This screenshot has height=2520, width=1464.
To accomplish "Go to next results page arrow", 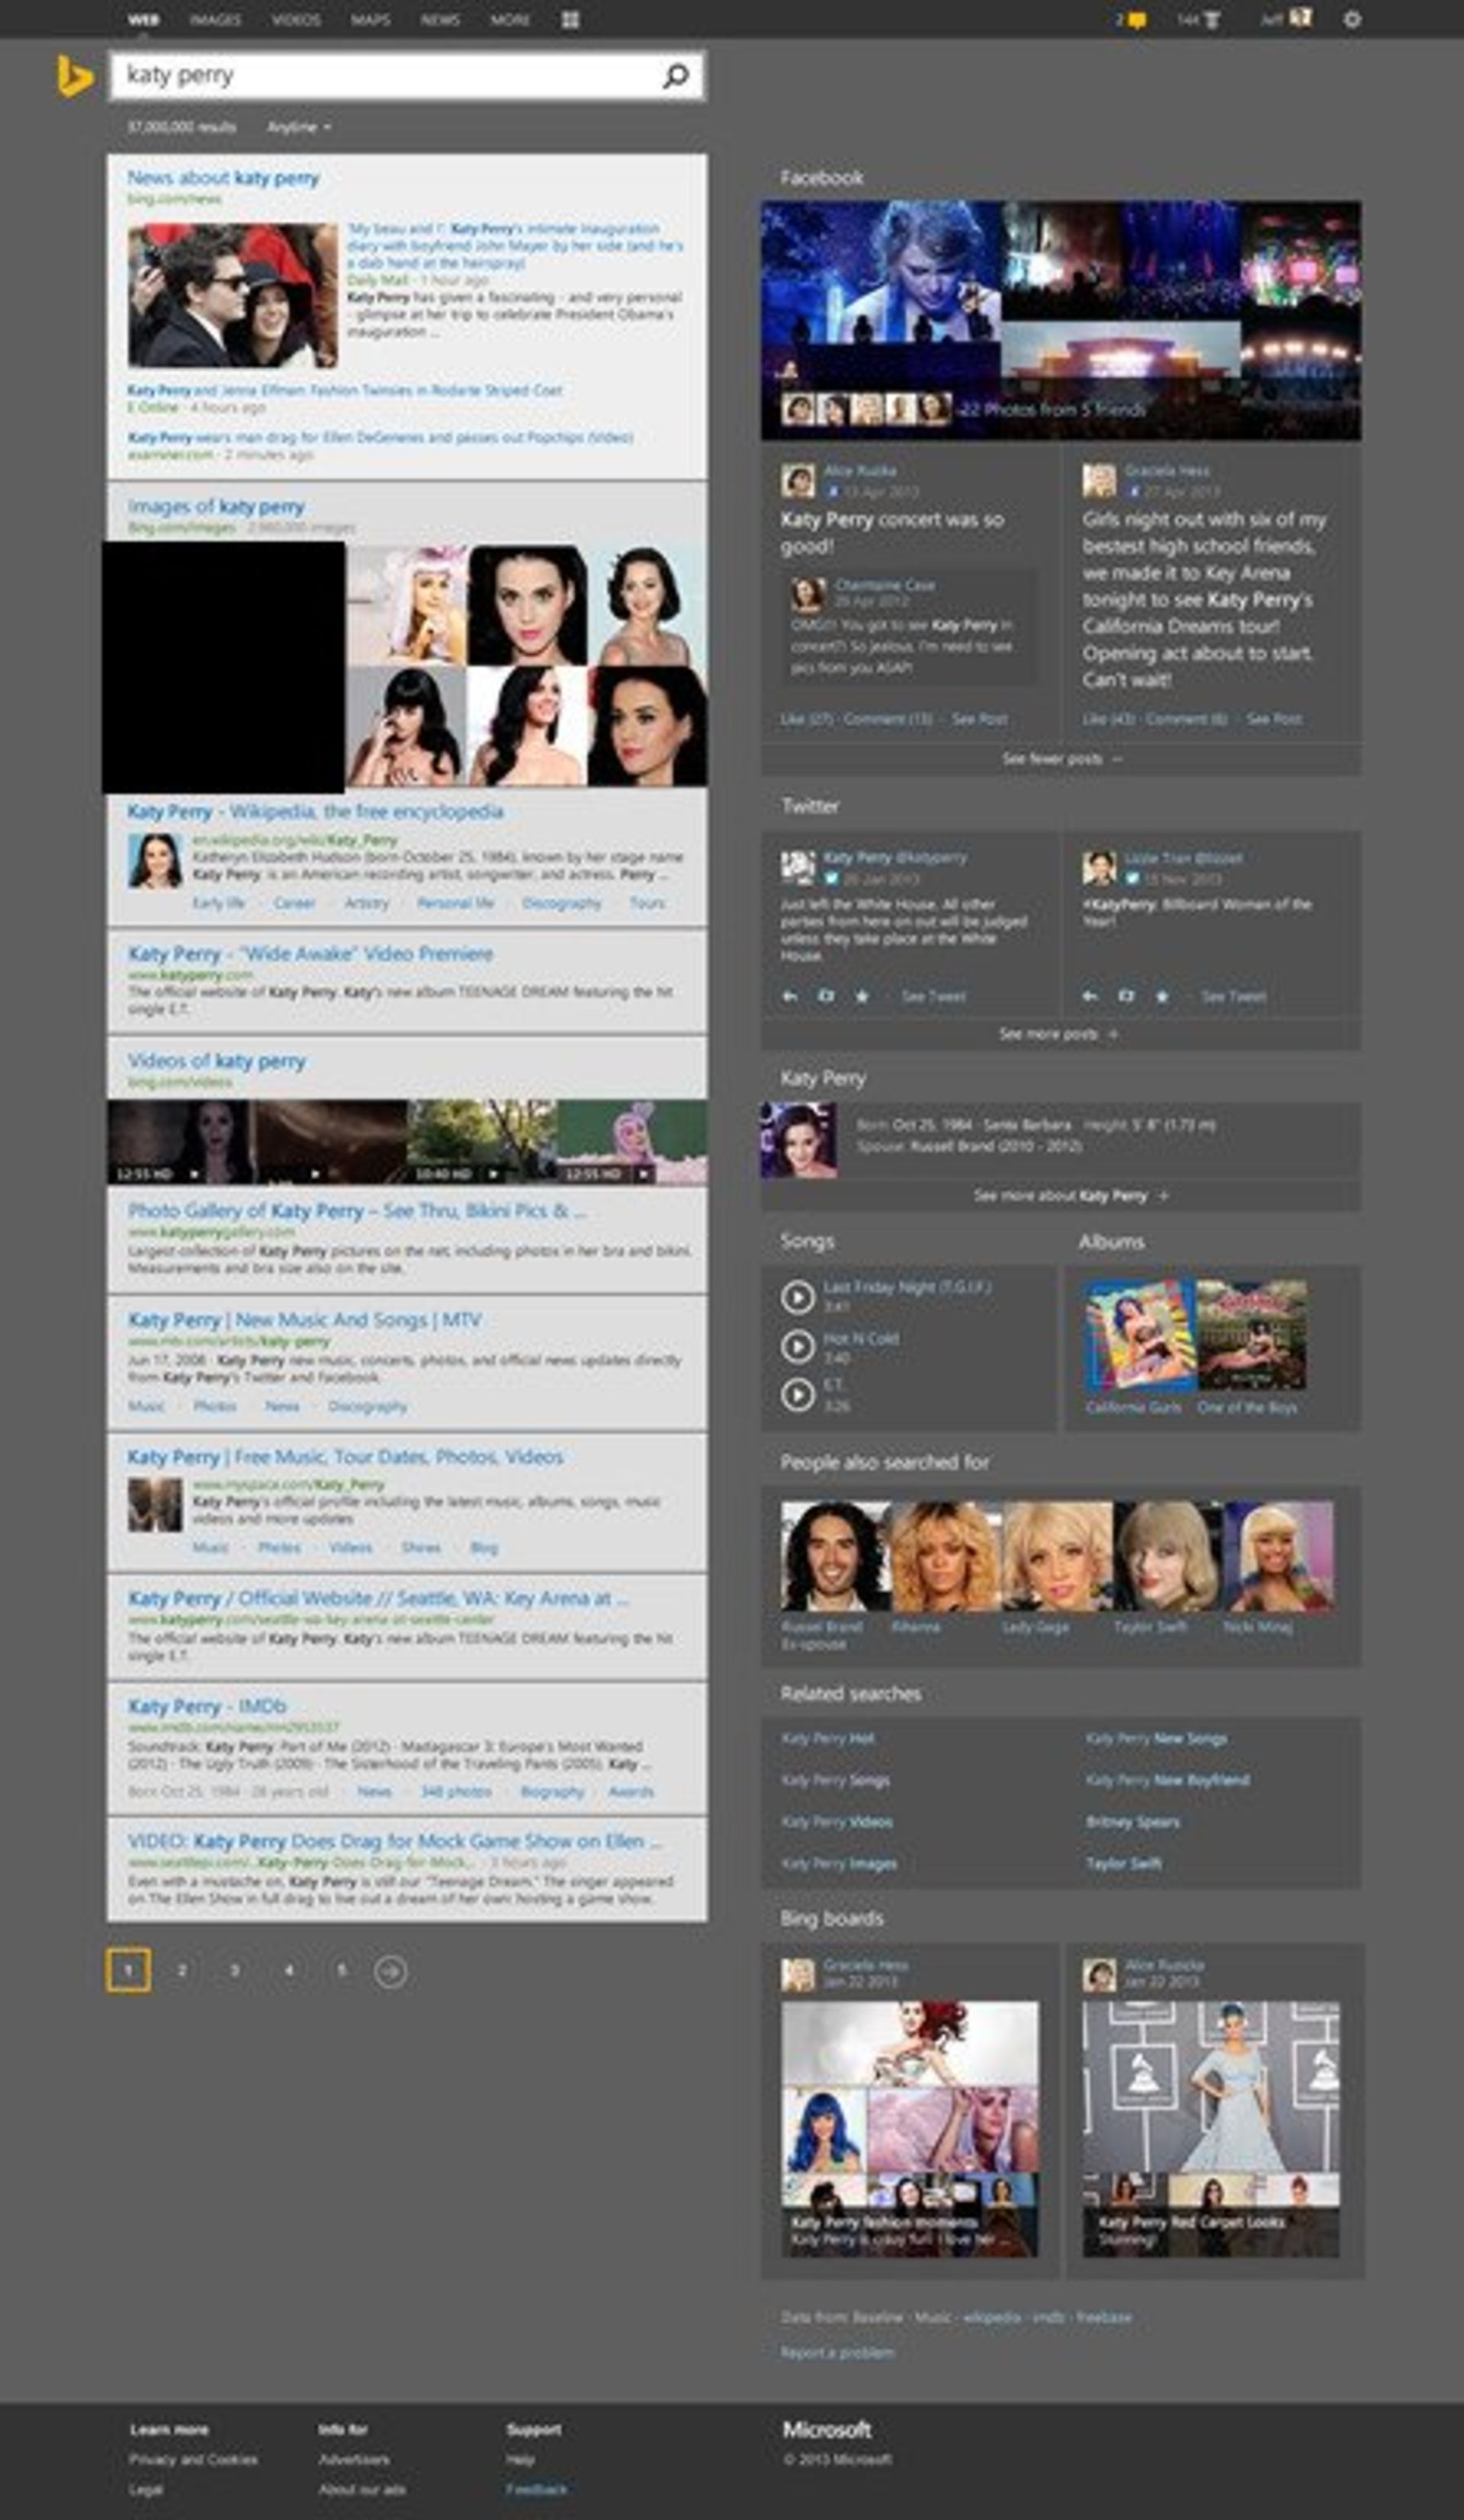I will (x=390, y=1971).
